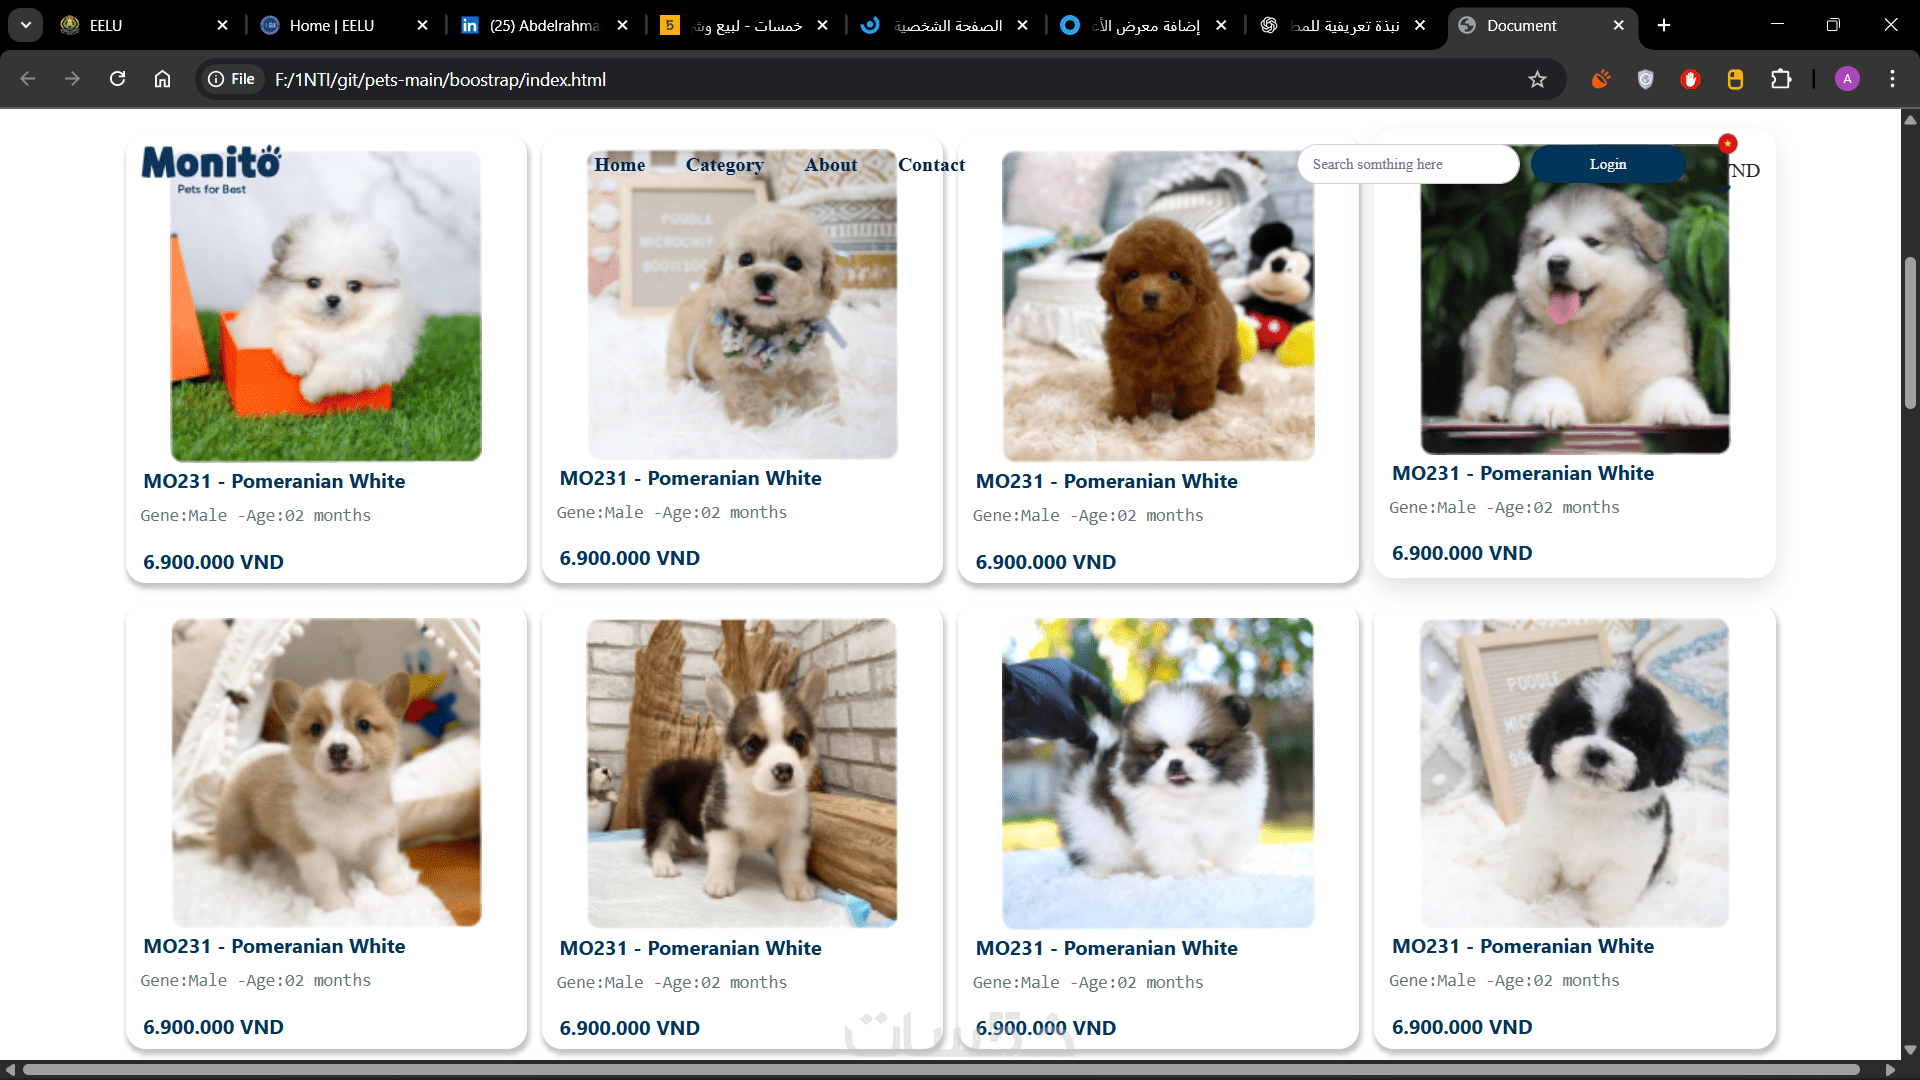Open the extensions puzzle icon

pyautogui.click(x=1781, y=79)
